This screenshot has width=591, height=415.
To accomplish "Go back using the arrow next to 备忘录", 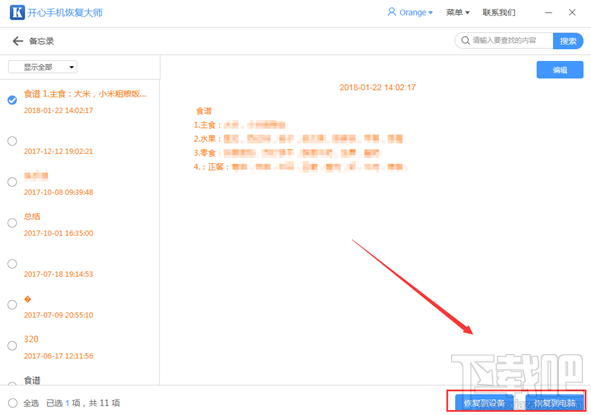I will click(18, 41).
